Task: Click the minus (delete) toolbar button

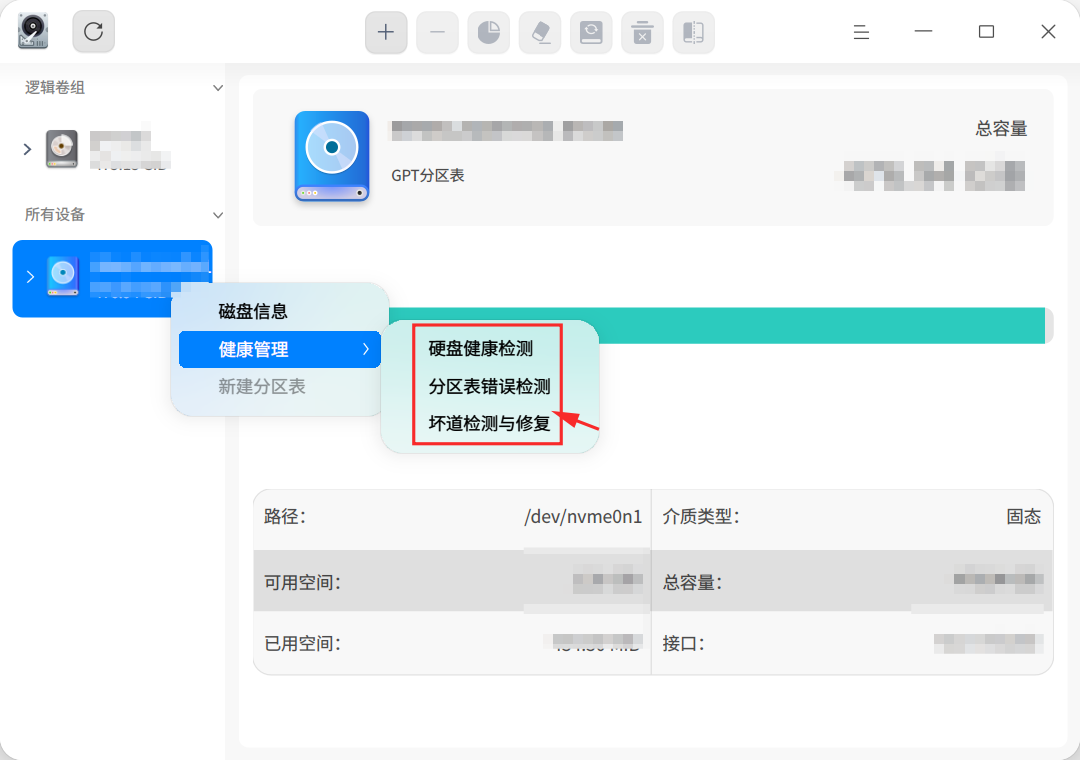Action: 437,32
